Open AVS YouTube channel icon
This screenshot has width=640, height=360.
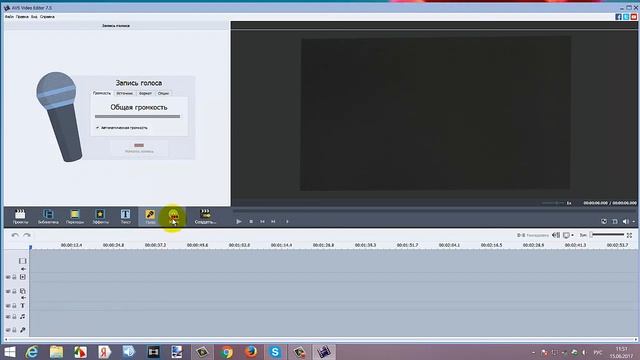[634, 17]
